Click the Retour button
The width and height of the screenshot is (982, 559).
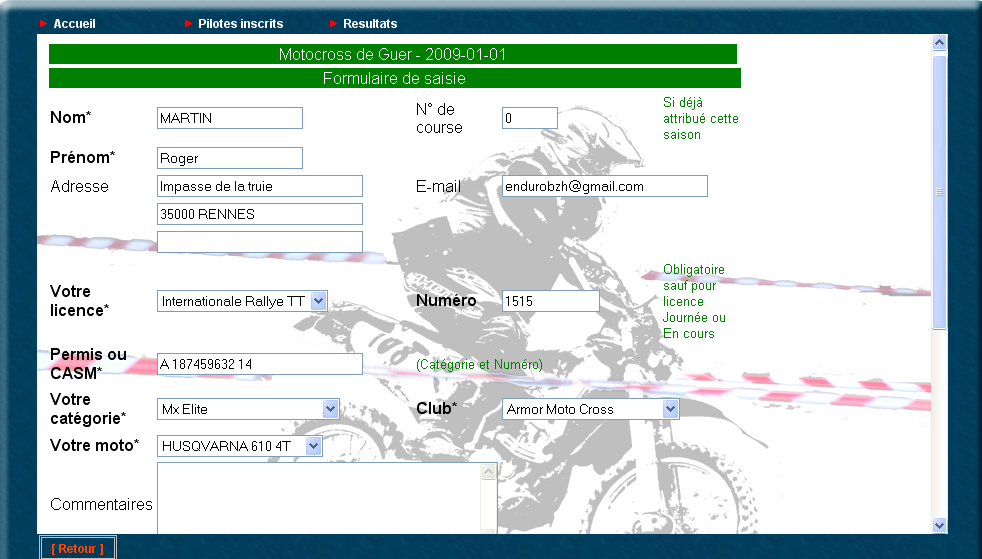click(x=78, y=548)
